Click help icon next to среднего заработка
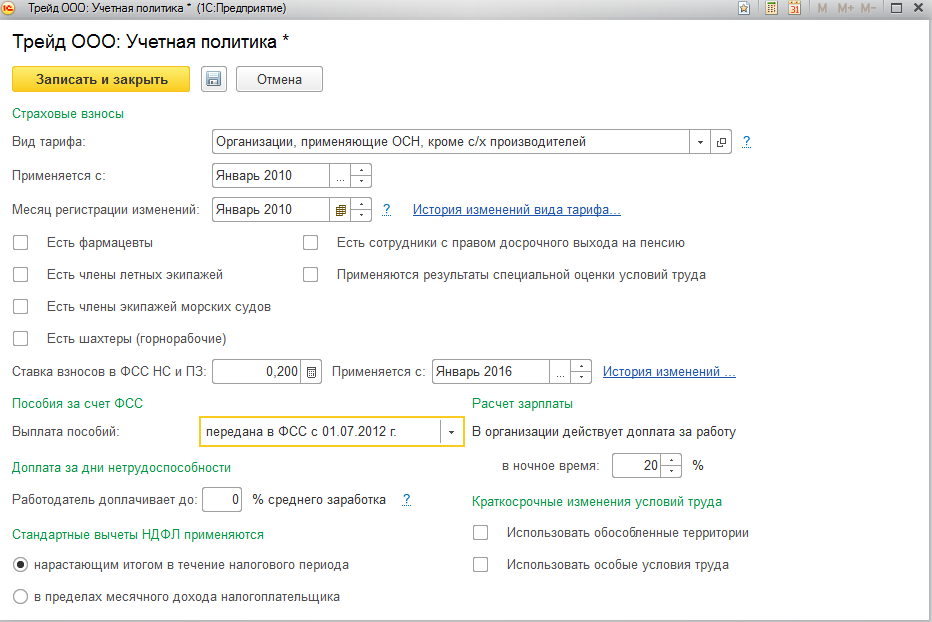 click(x=406, y=500)
